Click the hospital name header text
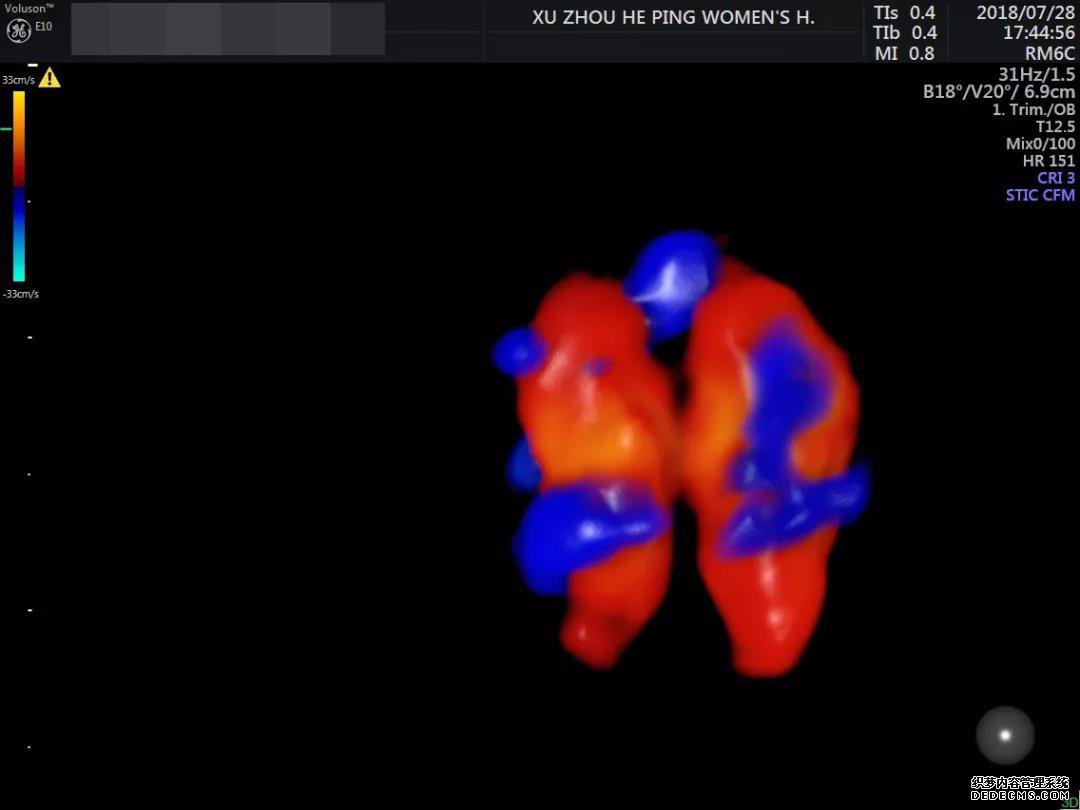Viewport: 1080px width, 810px height. tap(673, 18)
